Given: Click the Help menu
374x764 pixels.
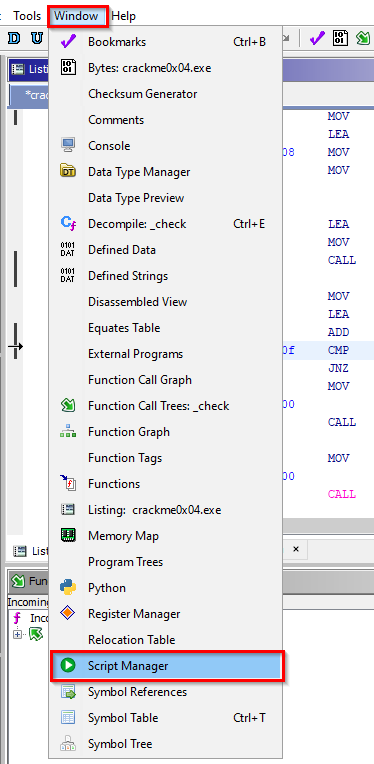Looking at the screenshot, I should (x=123, y=16).
